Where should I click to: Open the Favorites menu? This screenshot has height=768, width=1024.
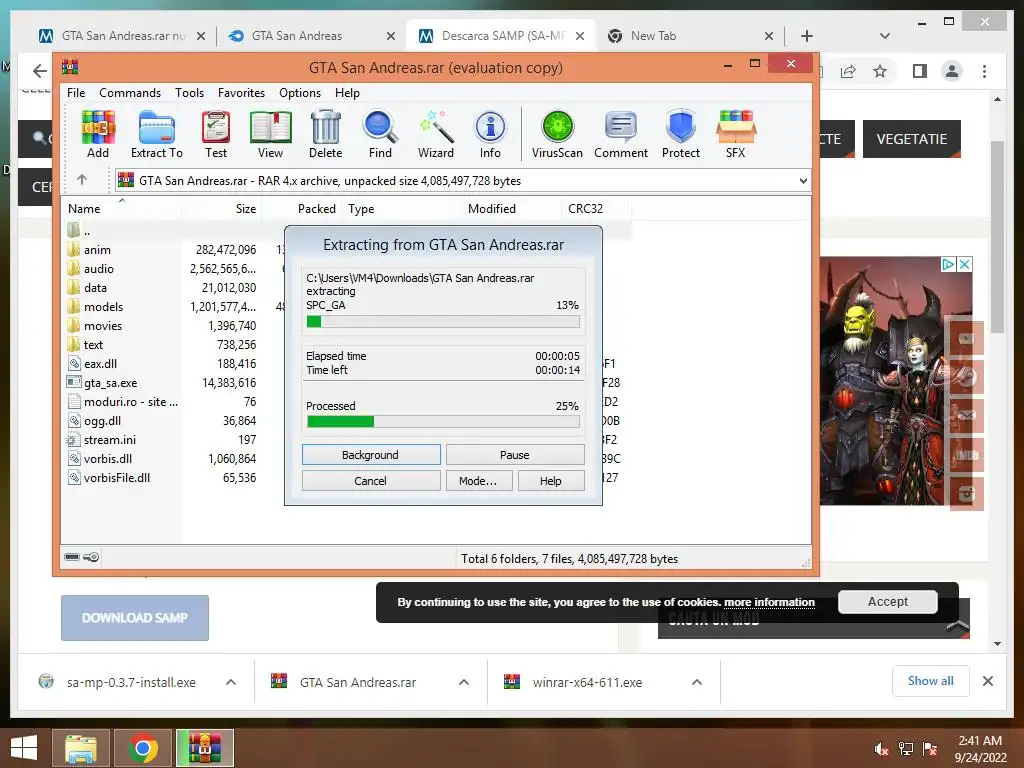pyautogui.click(x=242, y=93)
